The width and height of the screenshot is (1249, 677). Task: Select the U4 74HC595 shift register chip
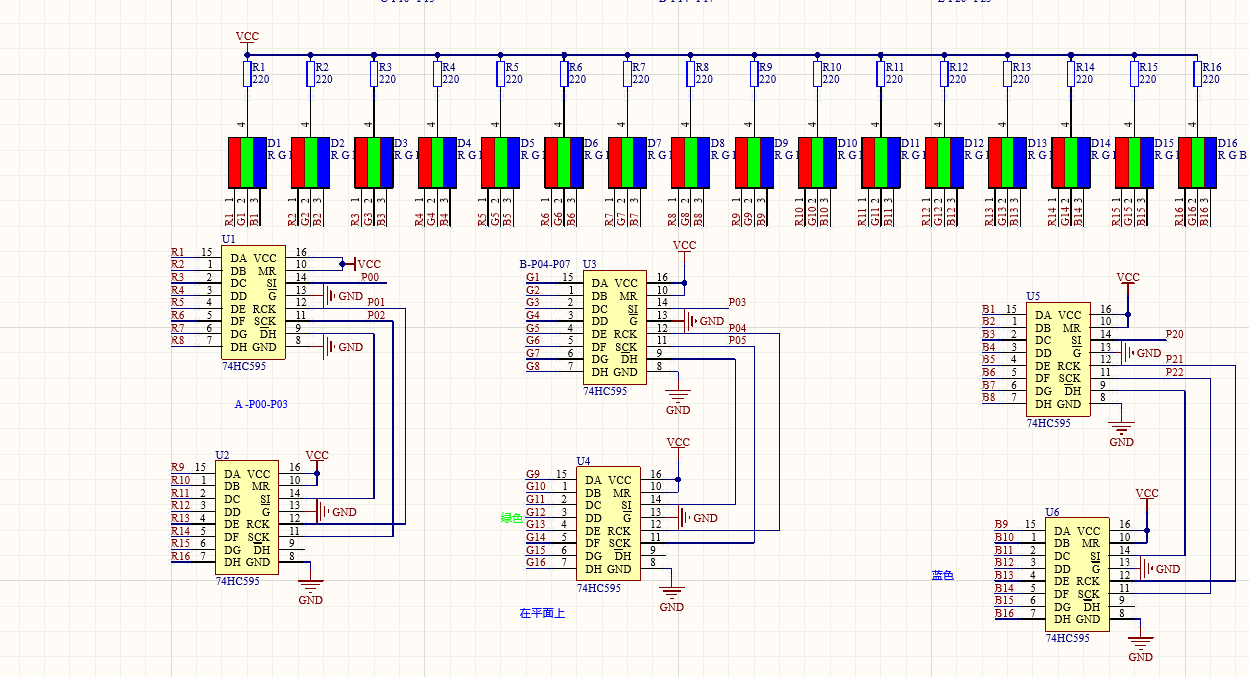click(608, 525)
